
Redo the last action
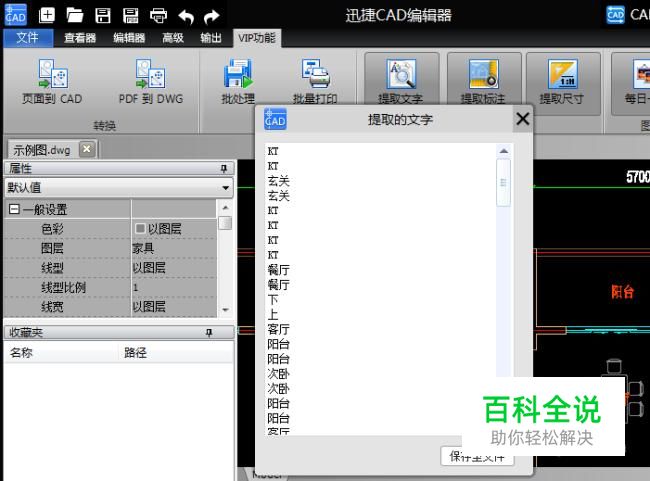(x=212, y=17)
